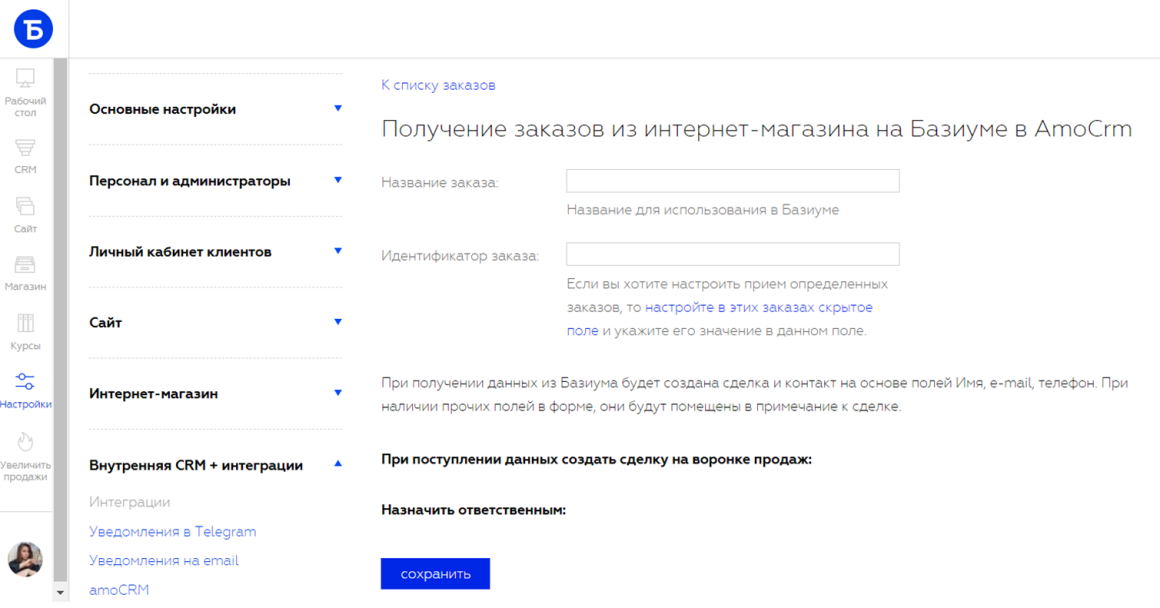Expand the Персонал и администраторы arrow

click(338, 180)
